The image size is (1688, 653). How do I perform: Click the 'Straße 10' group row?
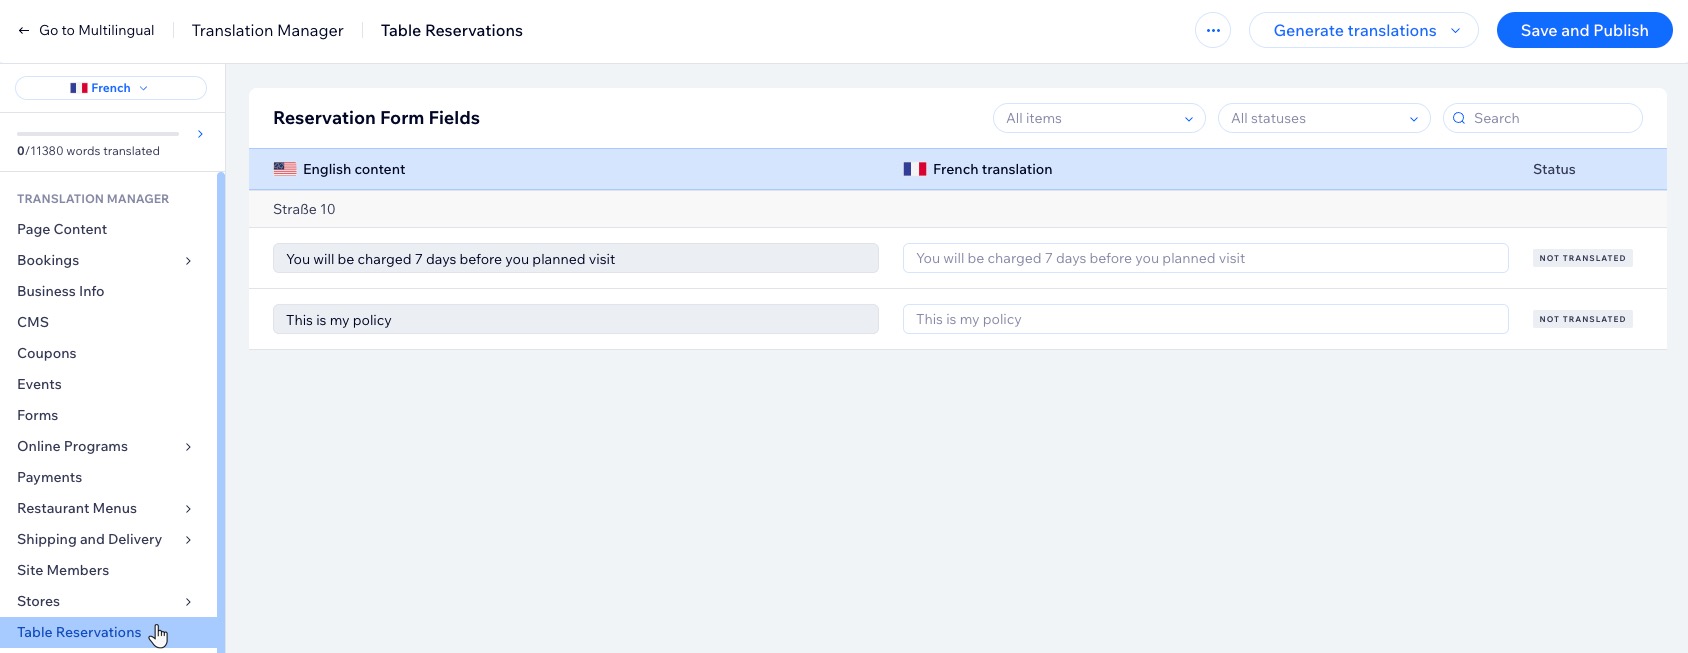958,209
